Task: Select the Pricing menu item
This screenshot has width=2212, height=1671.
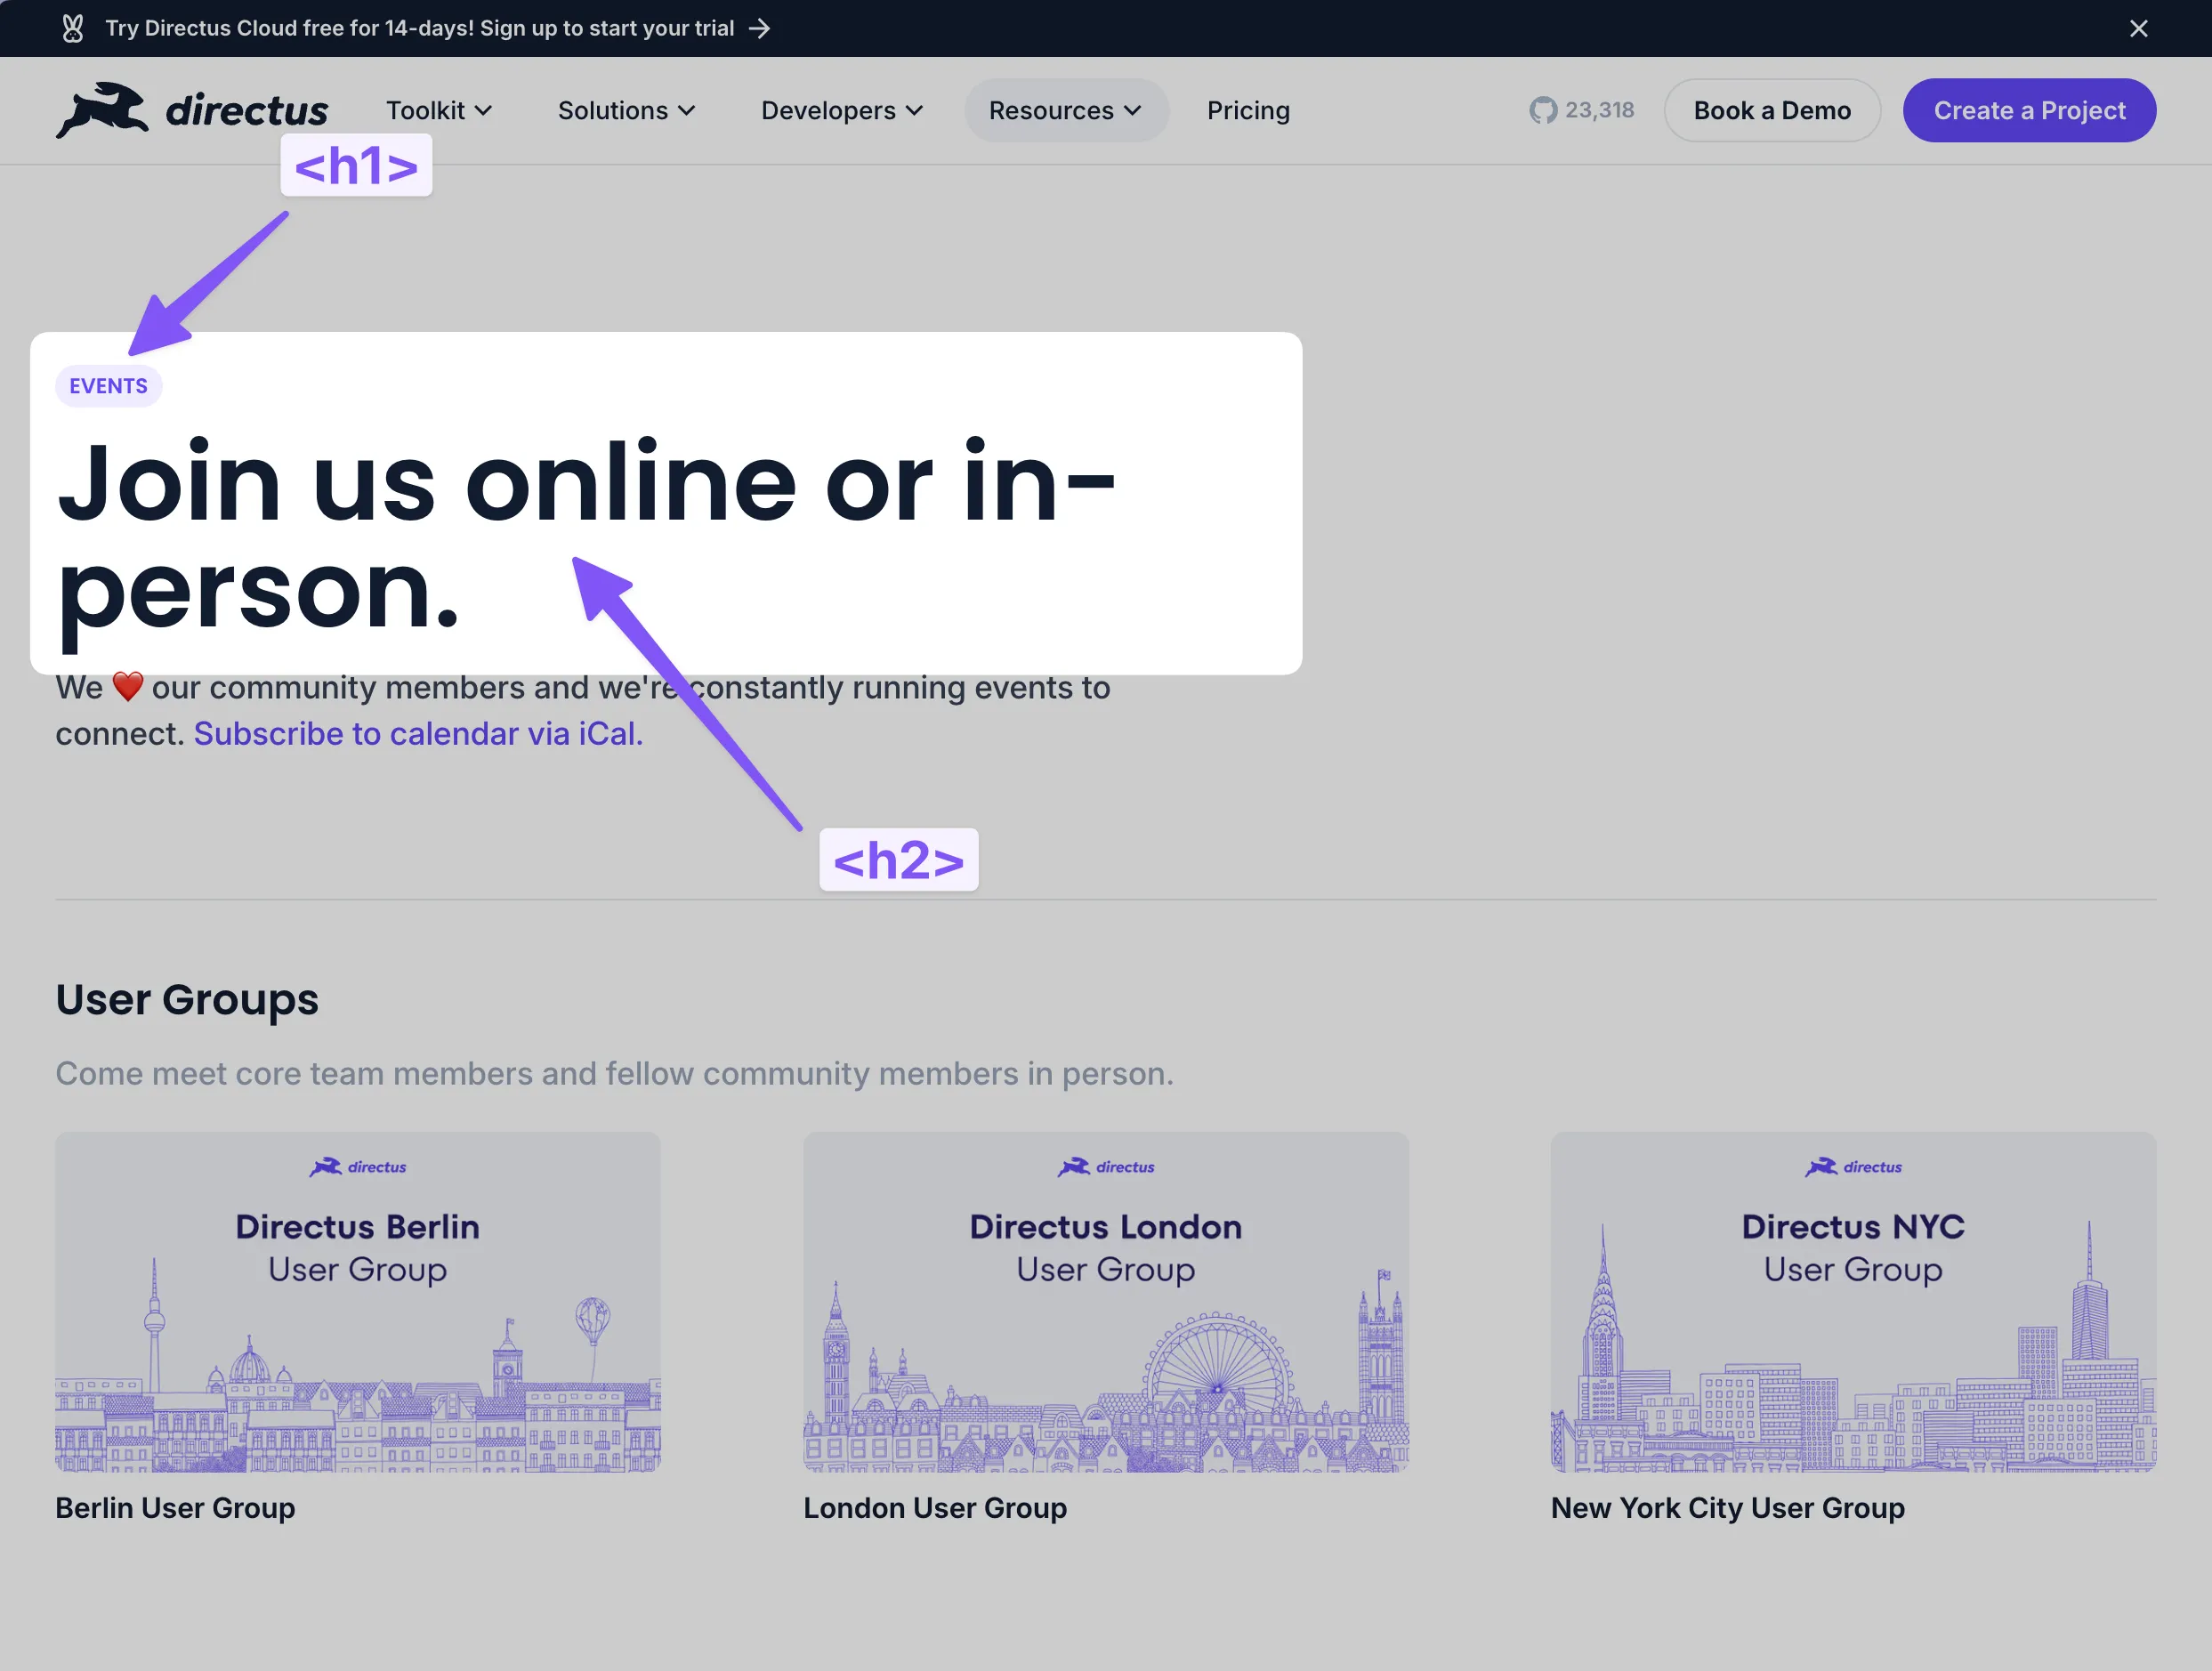Action: pyautogui.click(x=1248, y=110)
